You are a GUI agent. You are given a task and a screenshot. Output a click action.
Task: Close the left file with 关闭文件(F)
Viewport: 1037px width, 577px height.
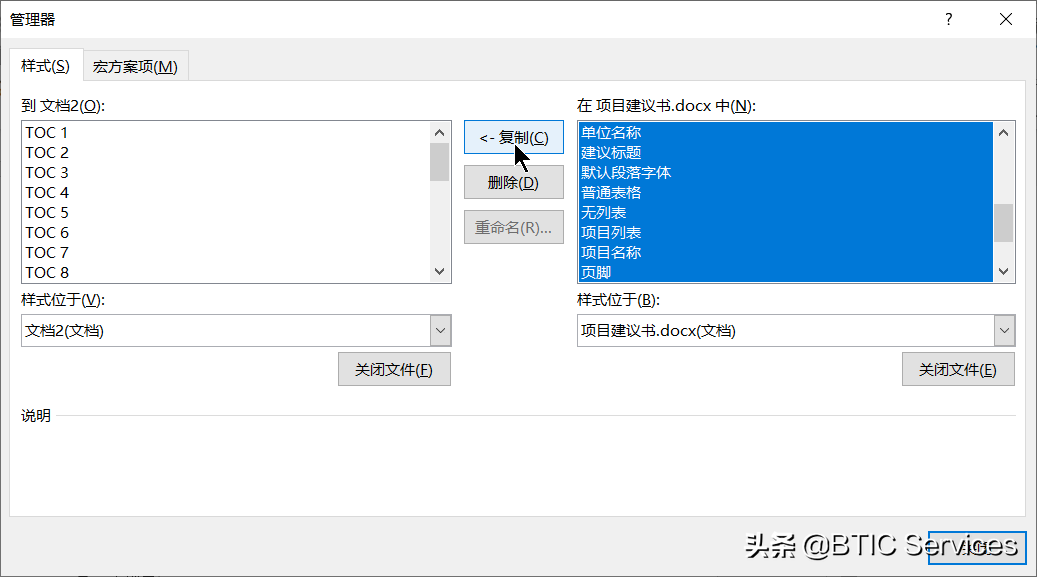tap(394, 369)
